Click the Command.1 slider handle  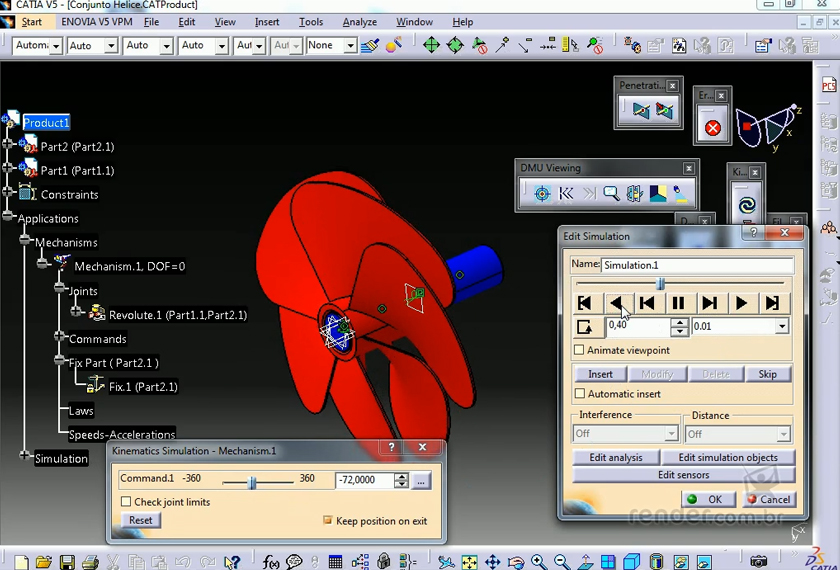point(252,482)
